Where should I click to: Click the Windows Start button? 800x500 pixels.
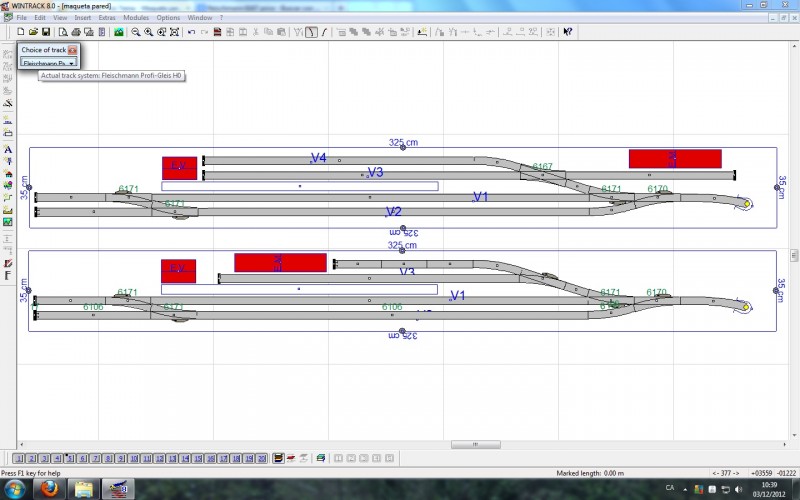point(13,490)
